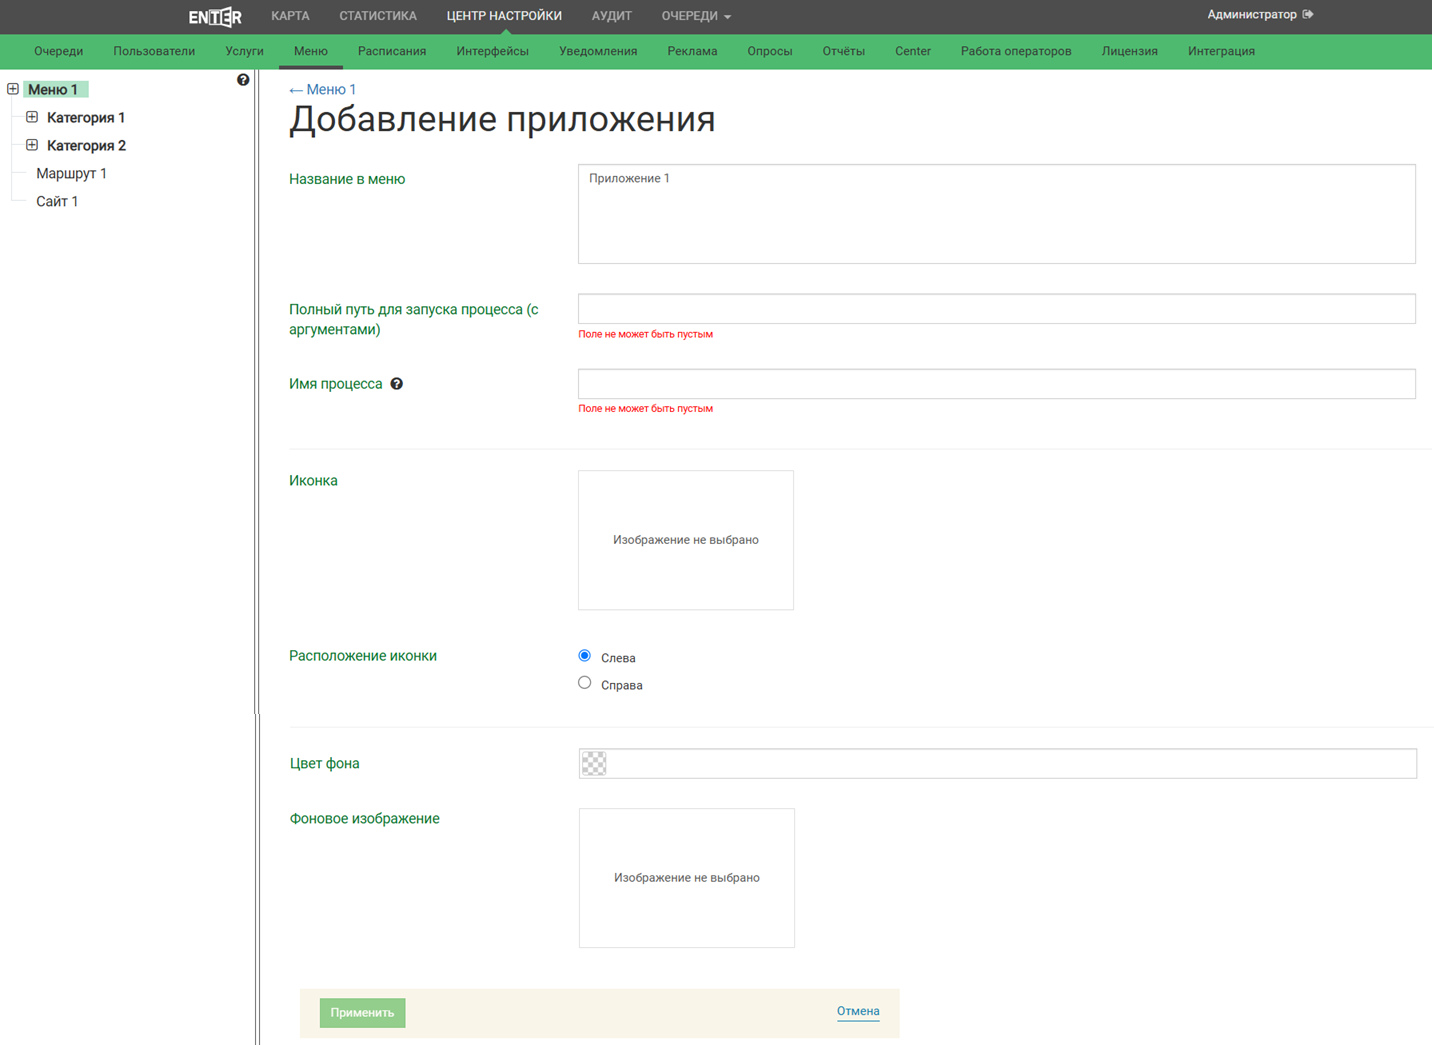Expand Категория 2 in the tree
The image size is (1434, 1045).
point(32,145)
